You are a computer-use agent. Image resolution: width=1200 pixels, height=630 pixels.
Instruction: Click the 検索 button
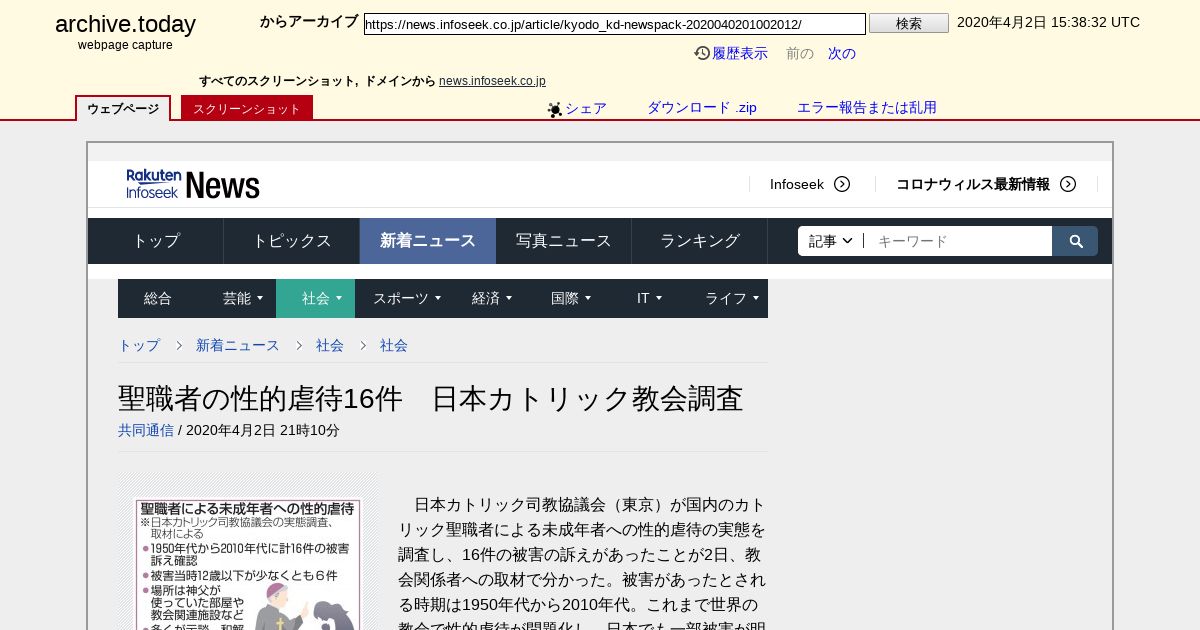click(x=909, y=23)
